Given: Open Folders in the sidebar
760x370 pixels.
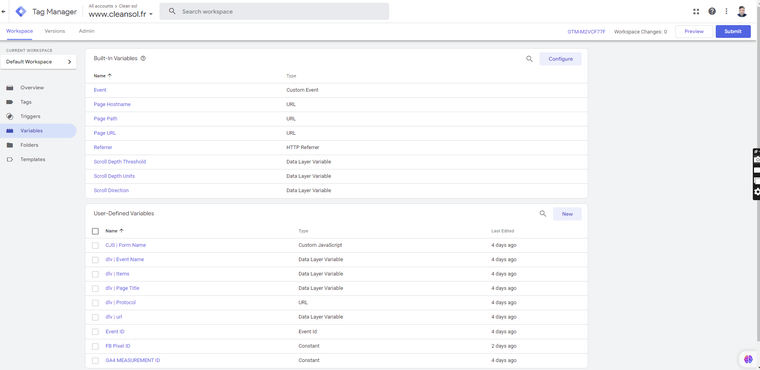Looking at the screenshot, I should coord(29,145).
